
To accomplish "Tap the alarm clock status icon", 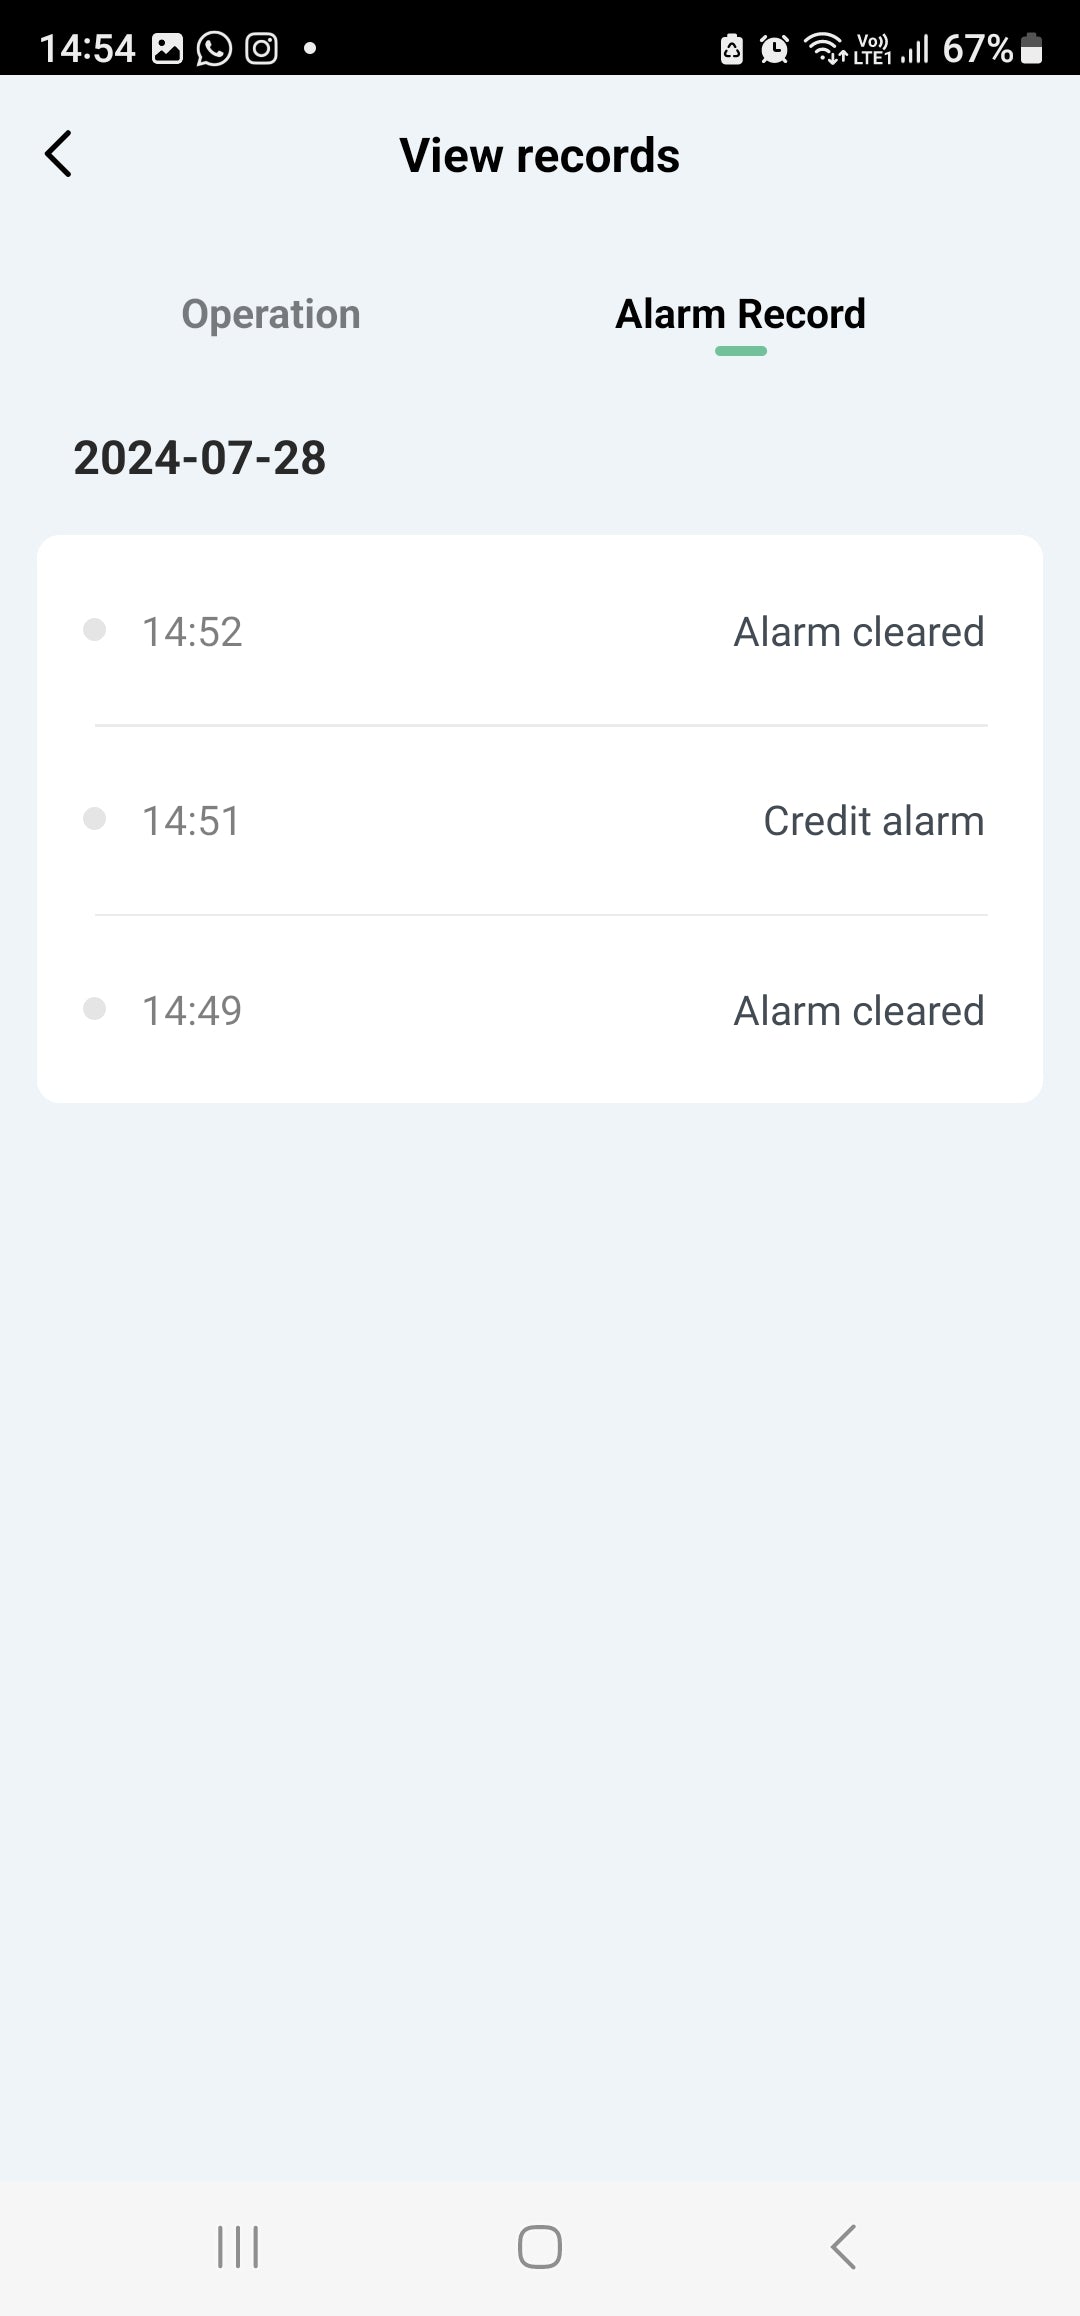I will (774, 48).
